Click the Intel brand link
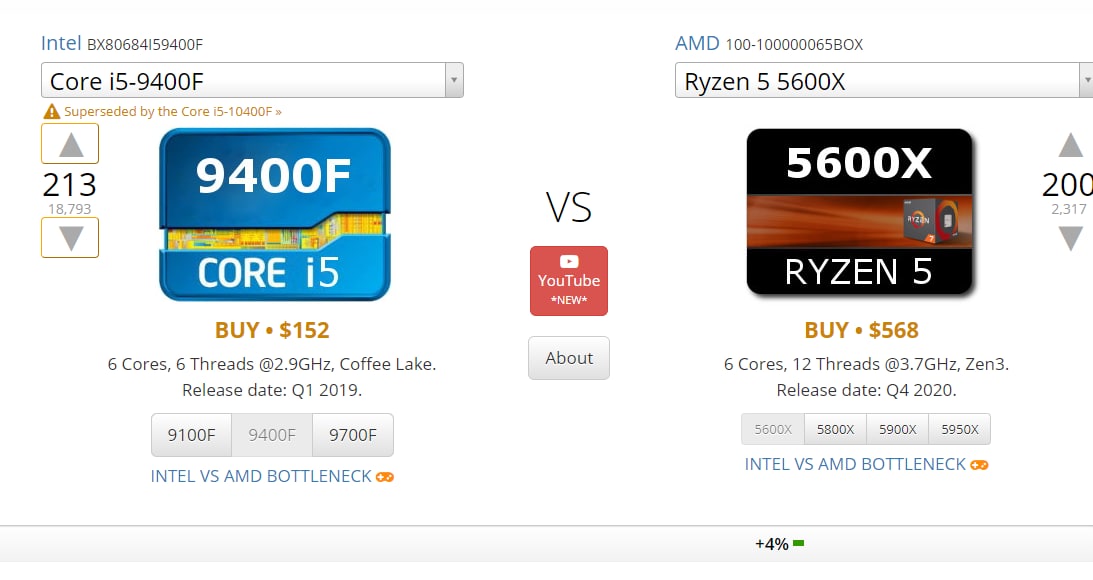The image size is (1093, 580). point(61,43)
